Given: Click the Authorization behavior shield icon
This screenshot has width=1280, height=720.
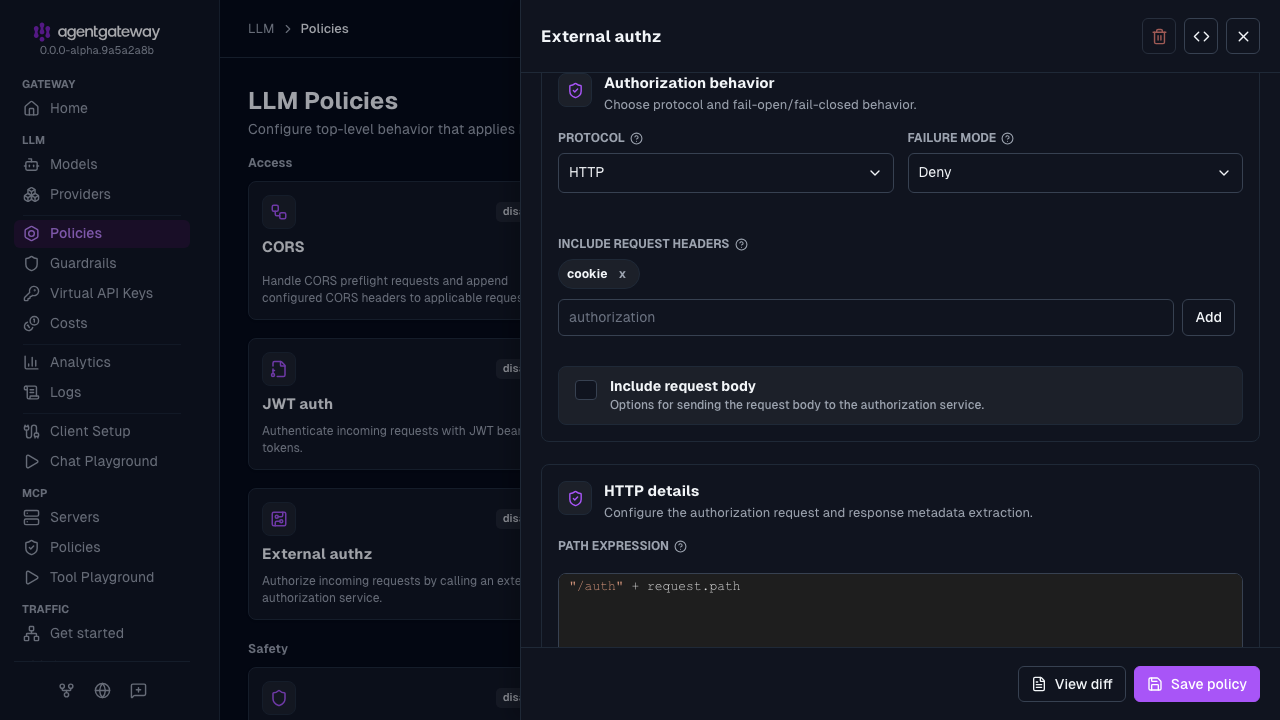Looking at the screenshot, I should (x=575, y=90).
